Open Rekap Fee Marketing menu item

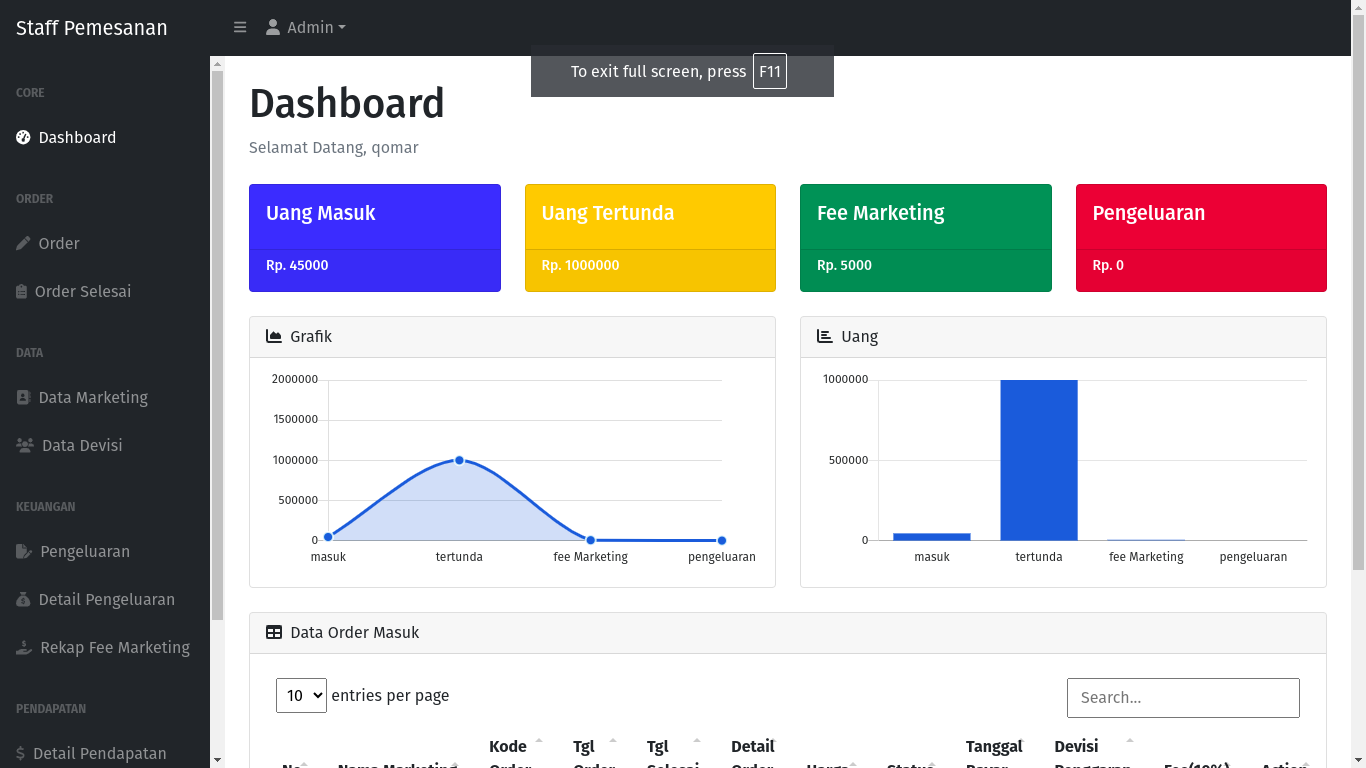(114, 648)
